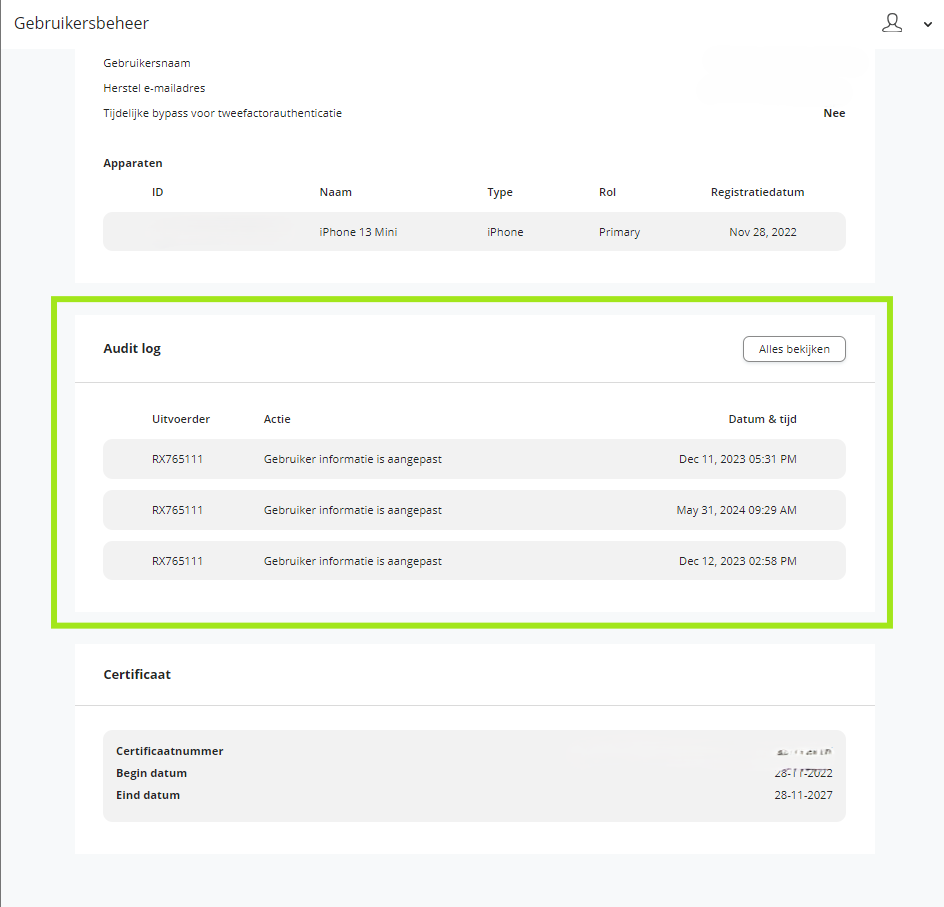
Task: Expand the account dropdown chevron
Action: (928, 25)
